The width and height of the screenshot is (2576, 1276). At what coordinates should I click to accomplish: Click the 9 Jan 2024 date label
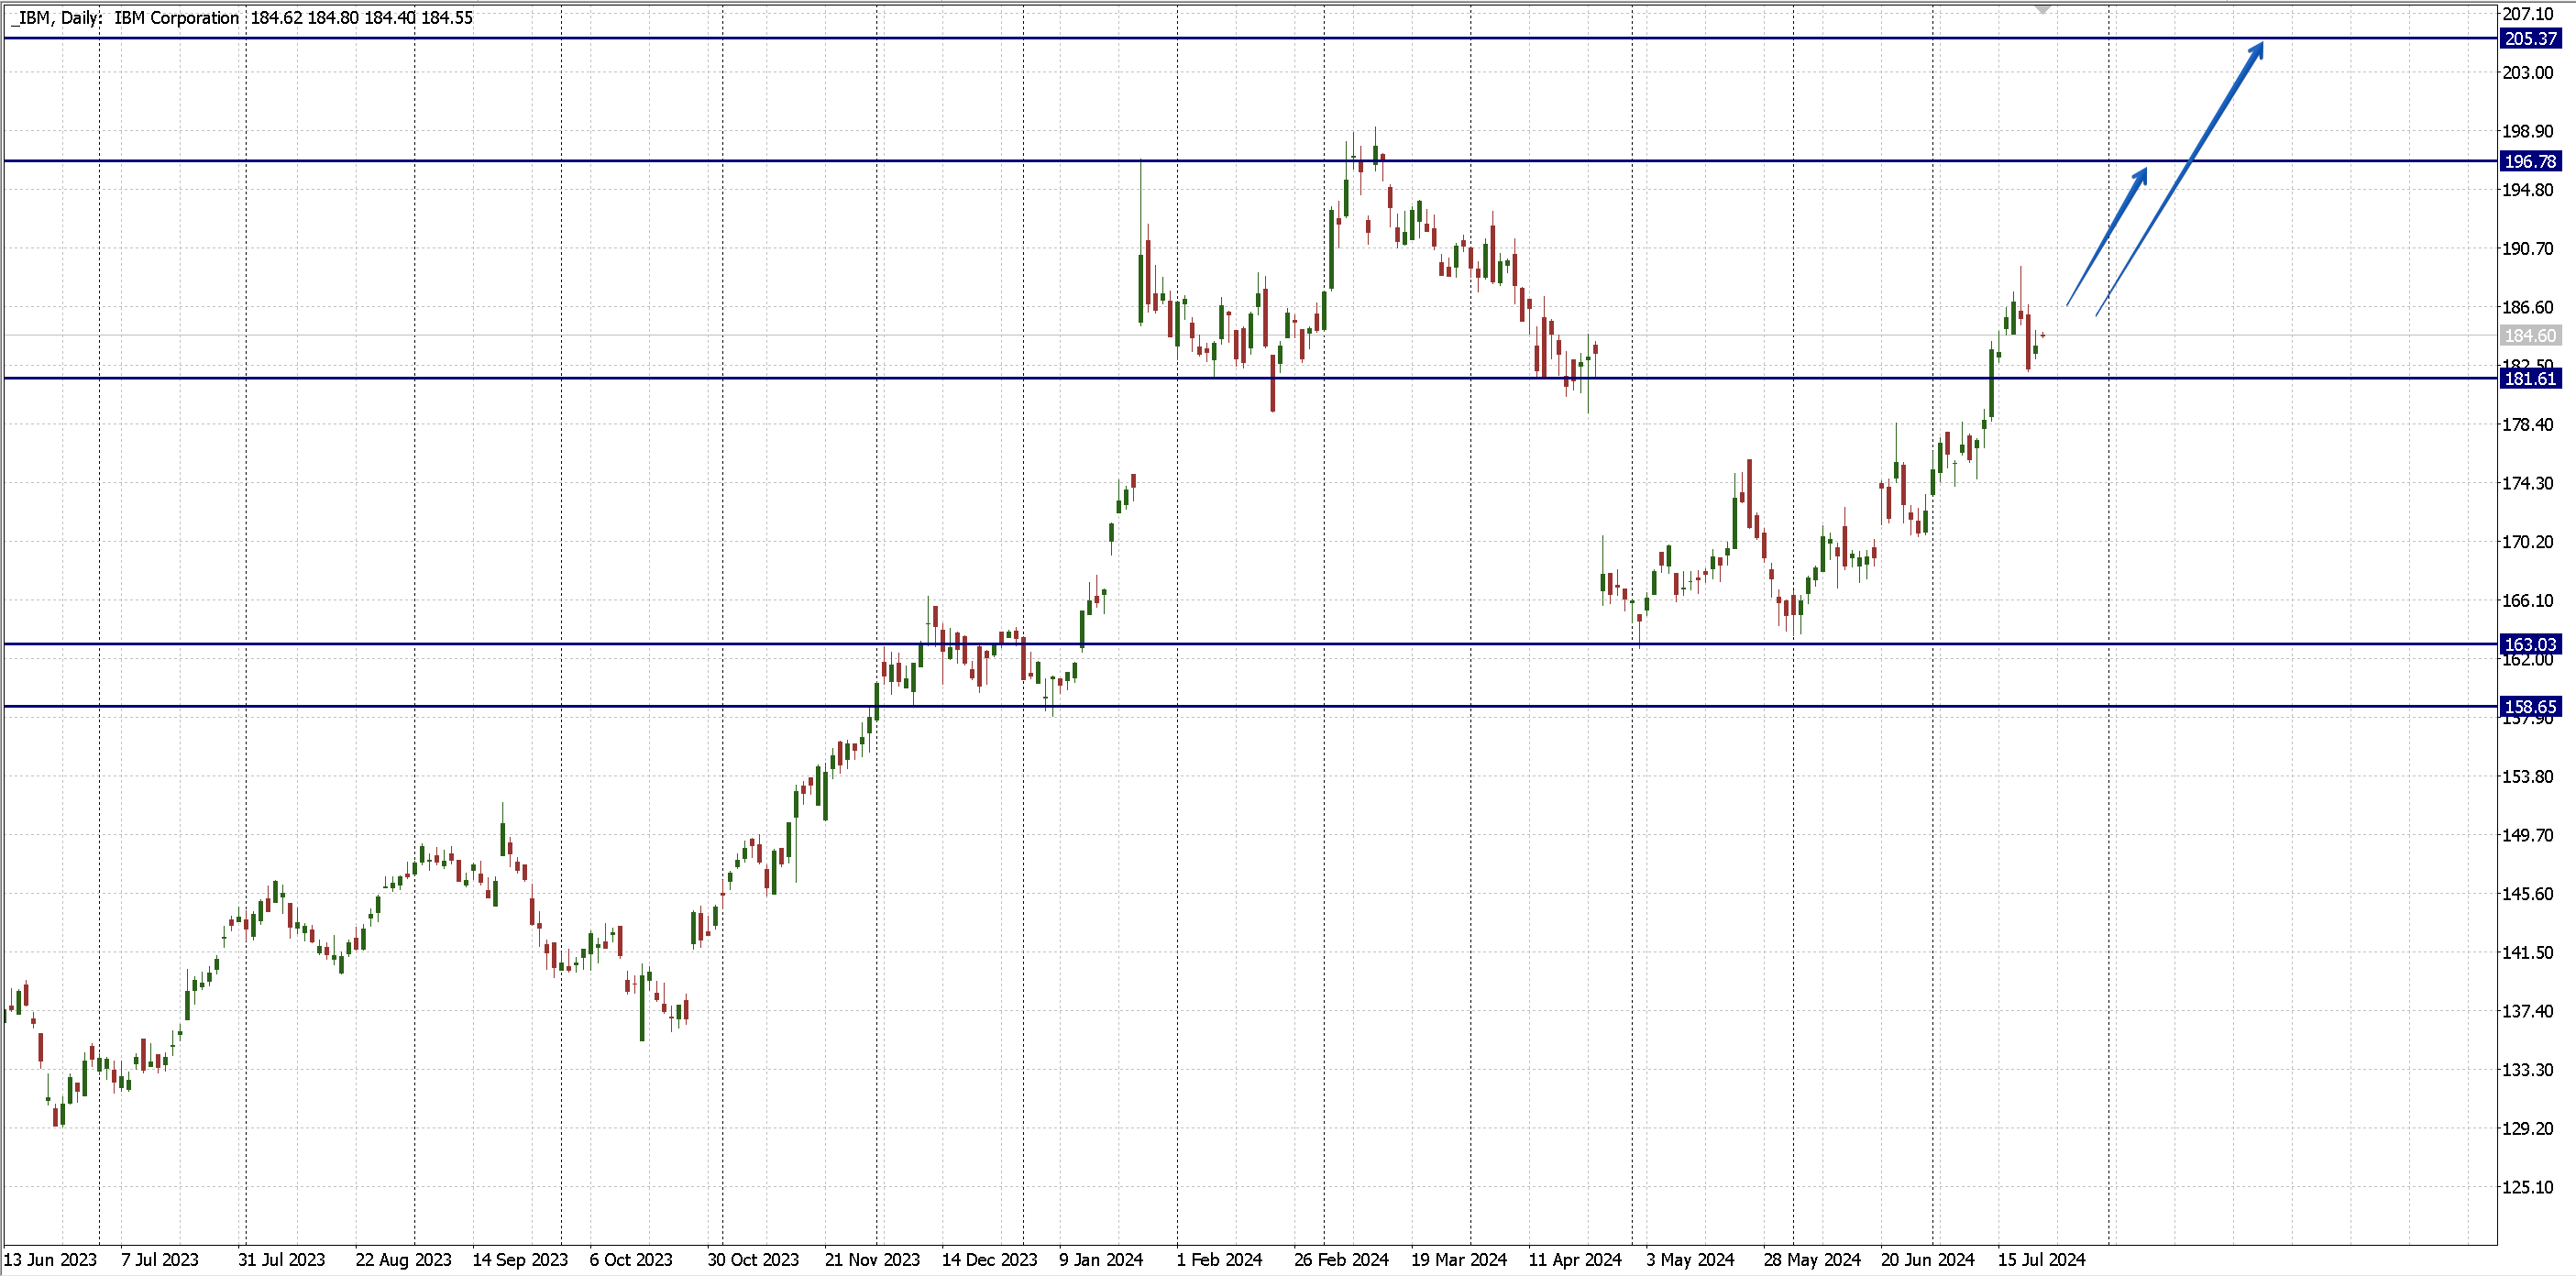click(x=1101, y=1260)
